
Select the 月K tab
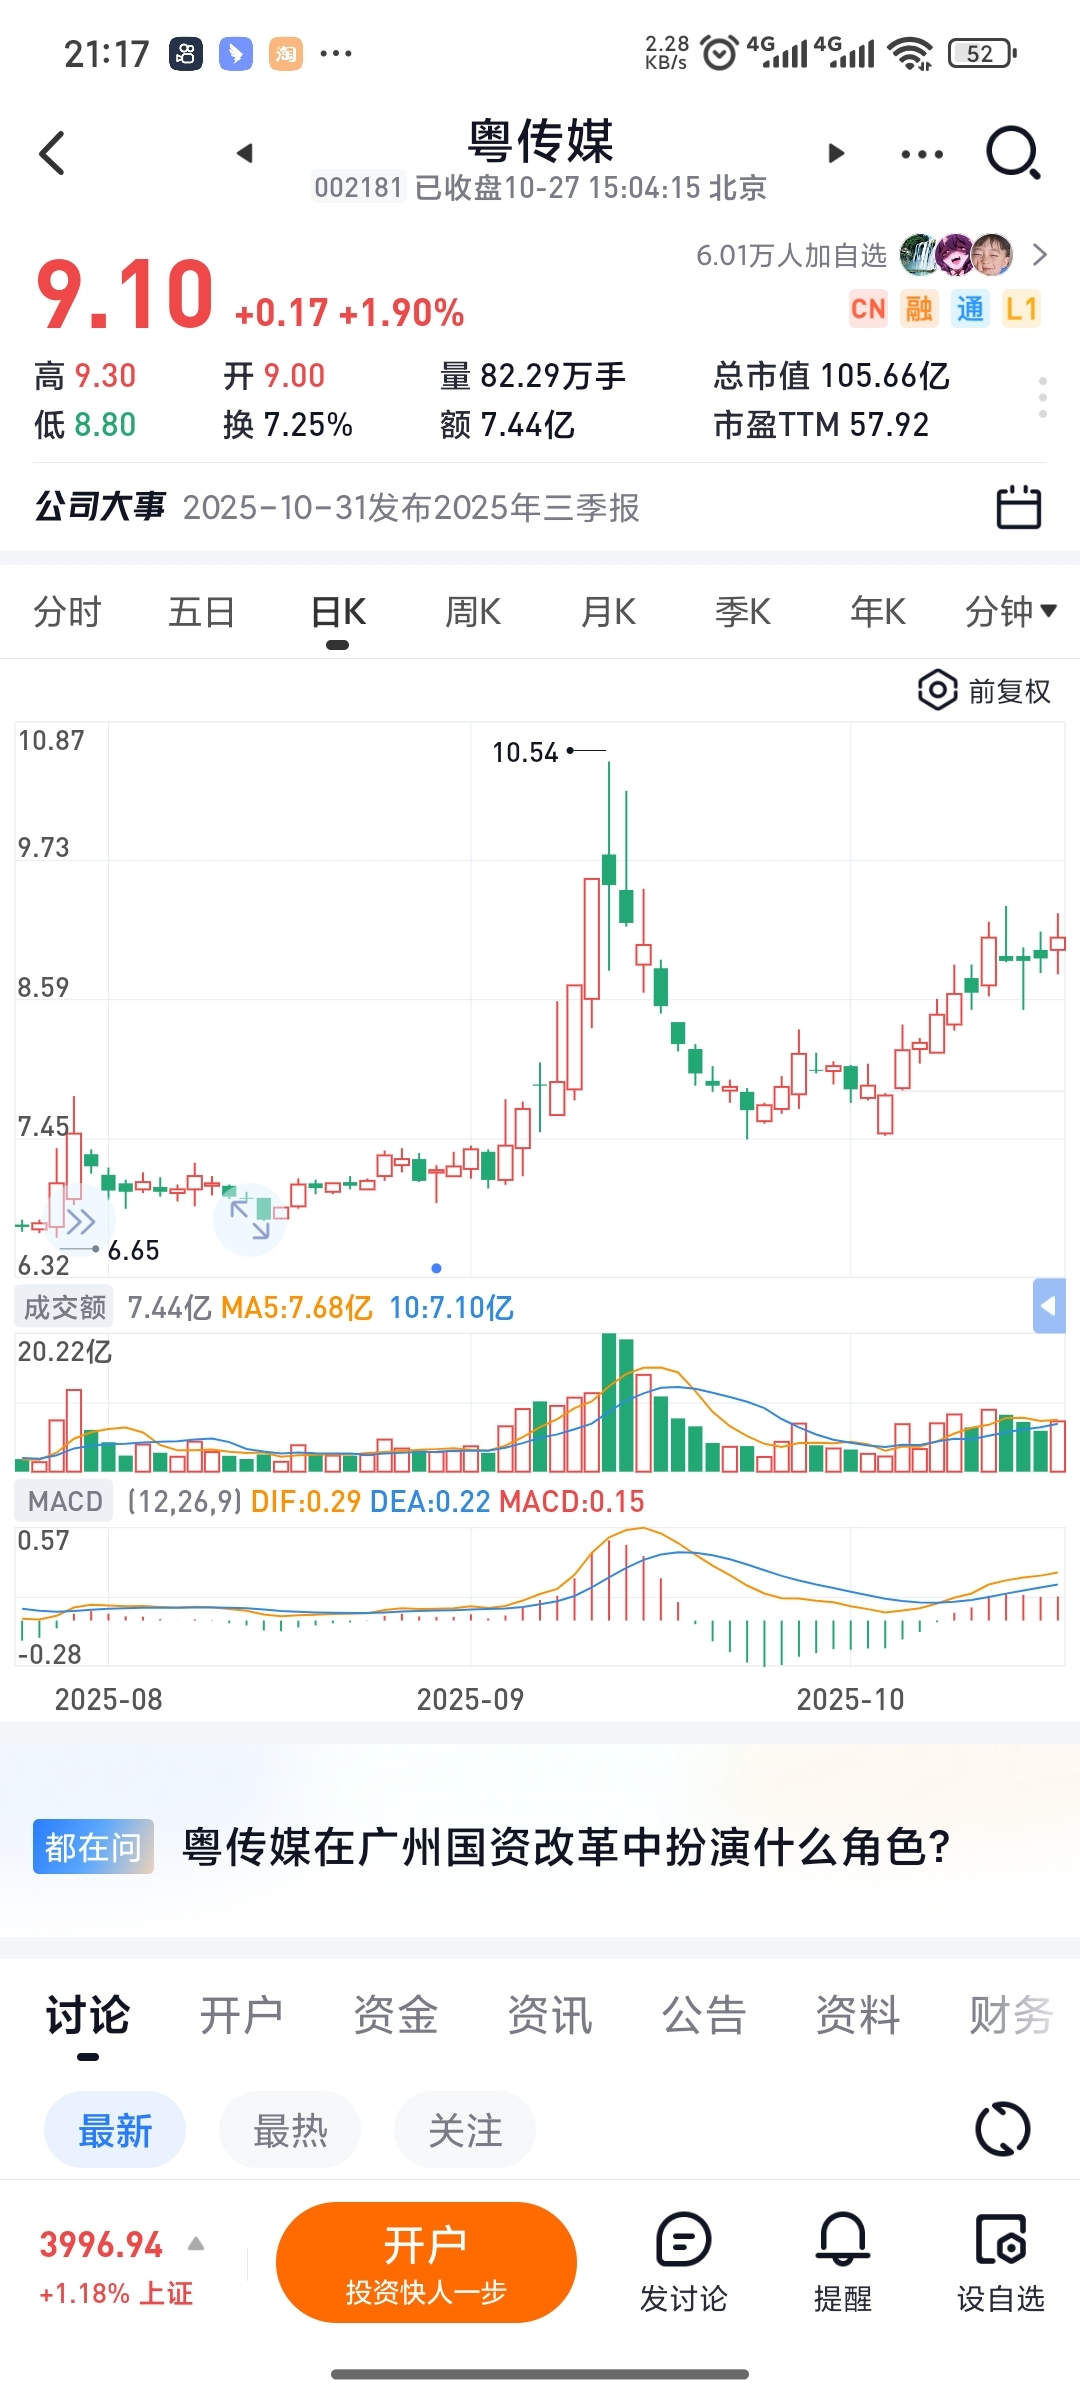608,611
